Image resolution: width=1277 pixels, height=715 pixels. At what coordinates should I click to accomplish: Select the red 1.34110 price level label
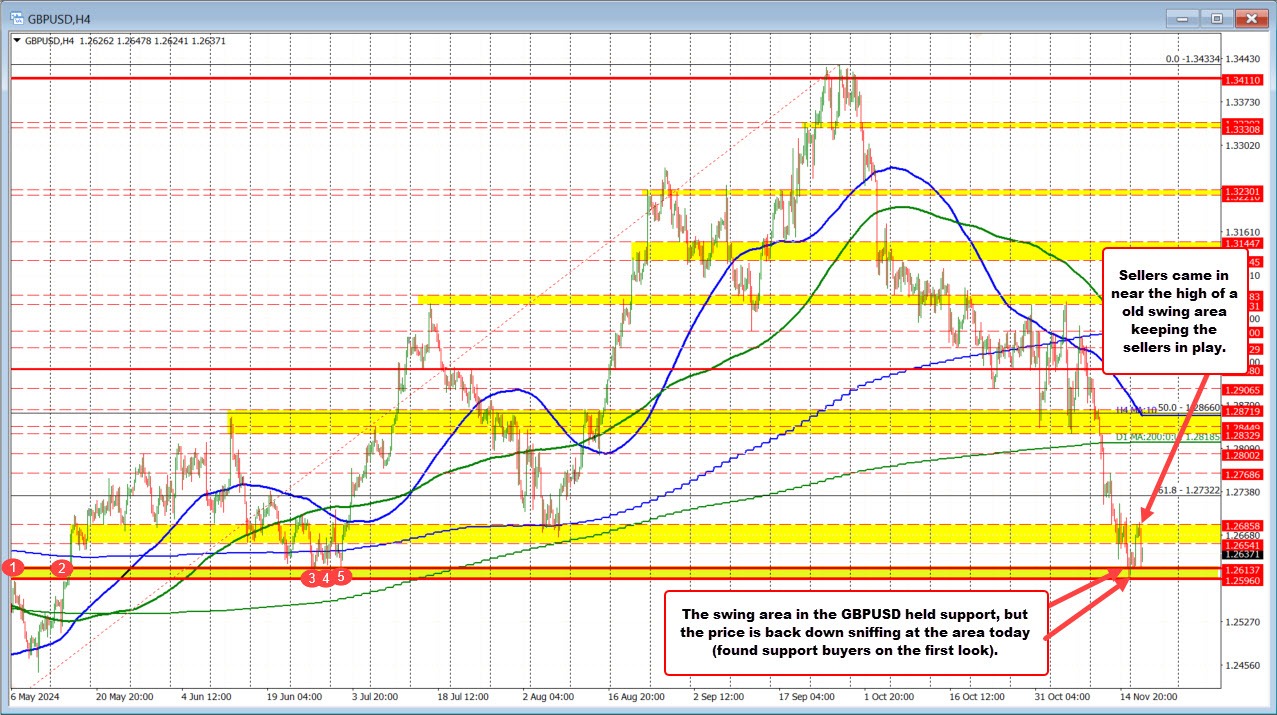pos(1241,78)
